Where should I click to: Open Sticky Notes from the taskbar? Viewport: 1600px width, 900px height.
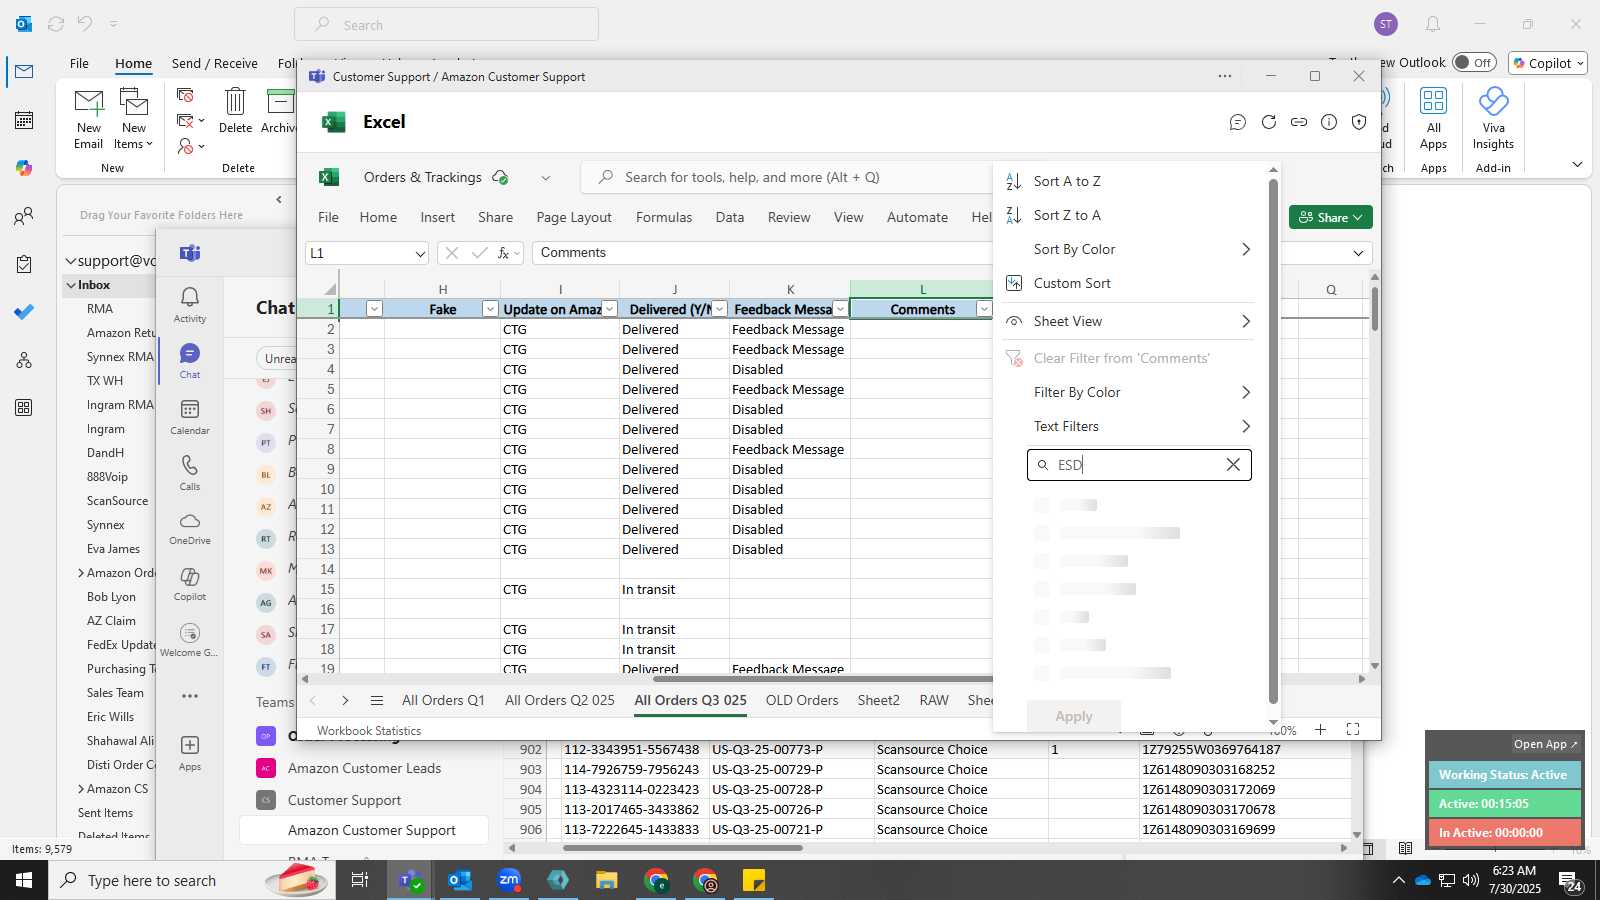754,880
